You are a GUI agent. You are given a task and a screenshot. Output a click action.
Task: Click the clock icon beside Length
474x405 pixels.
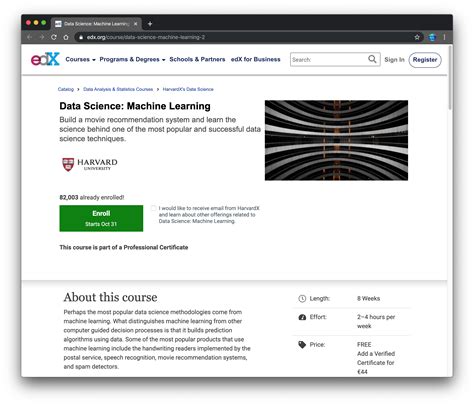(x=302, y=299)
